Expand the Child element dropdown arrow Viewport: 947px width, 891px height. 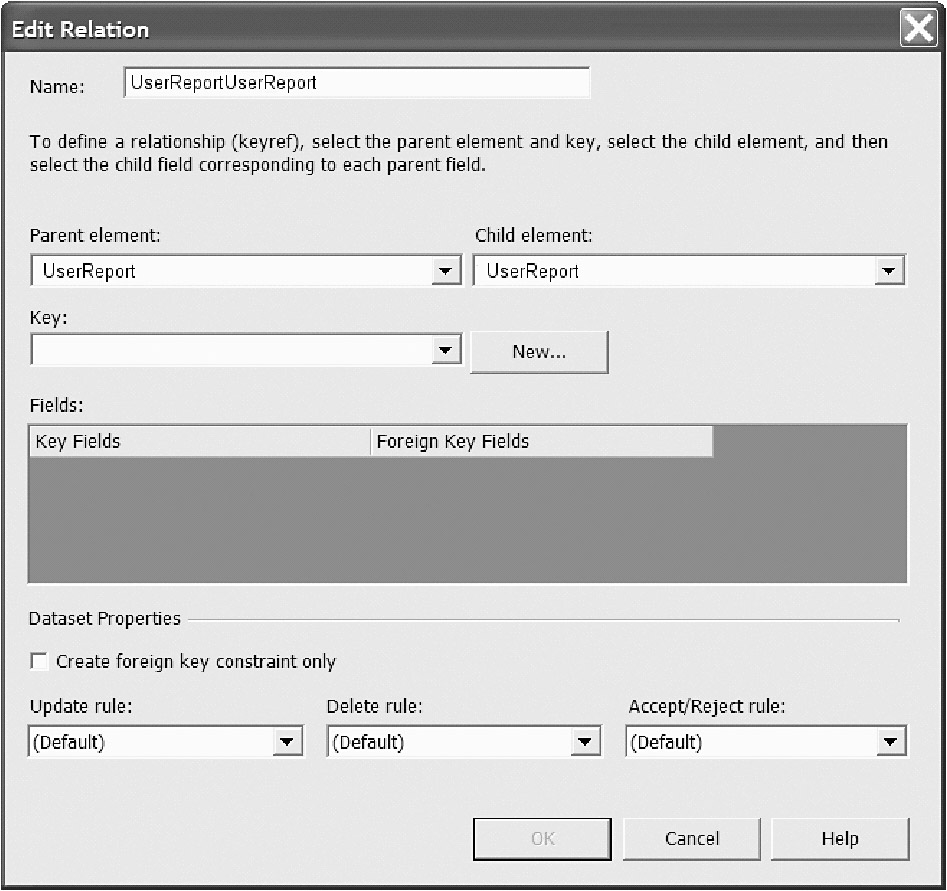pyautogui.click(x=888, y=271)
